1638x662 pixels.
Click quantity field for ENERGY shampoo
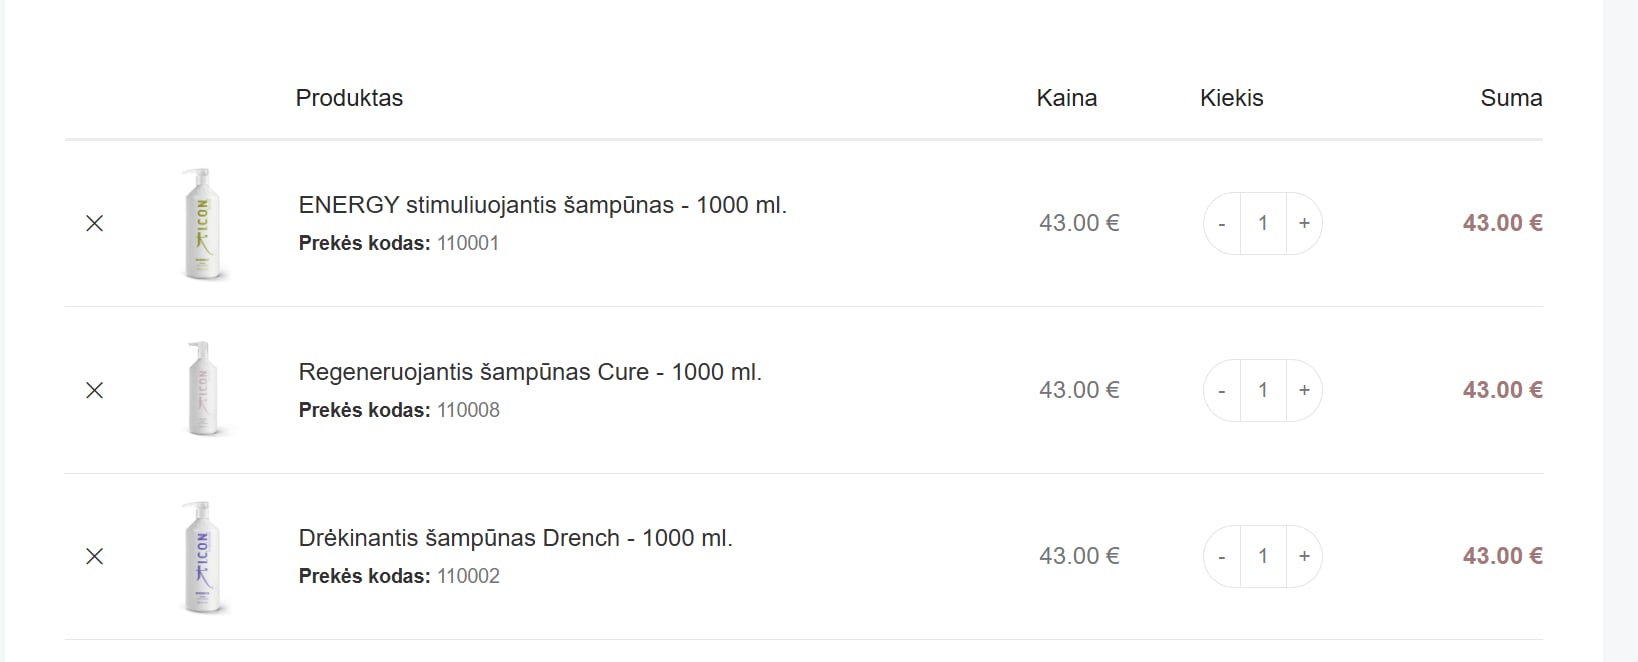(1263, 224)
